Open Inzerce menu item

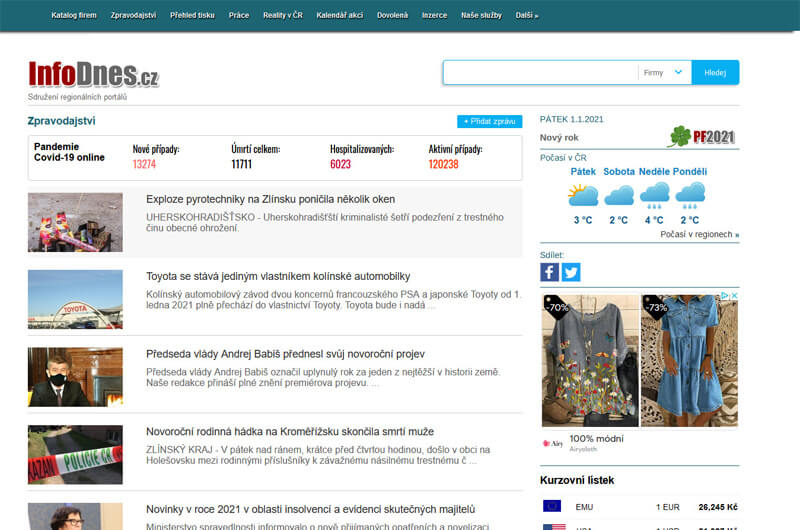[434, 15]
